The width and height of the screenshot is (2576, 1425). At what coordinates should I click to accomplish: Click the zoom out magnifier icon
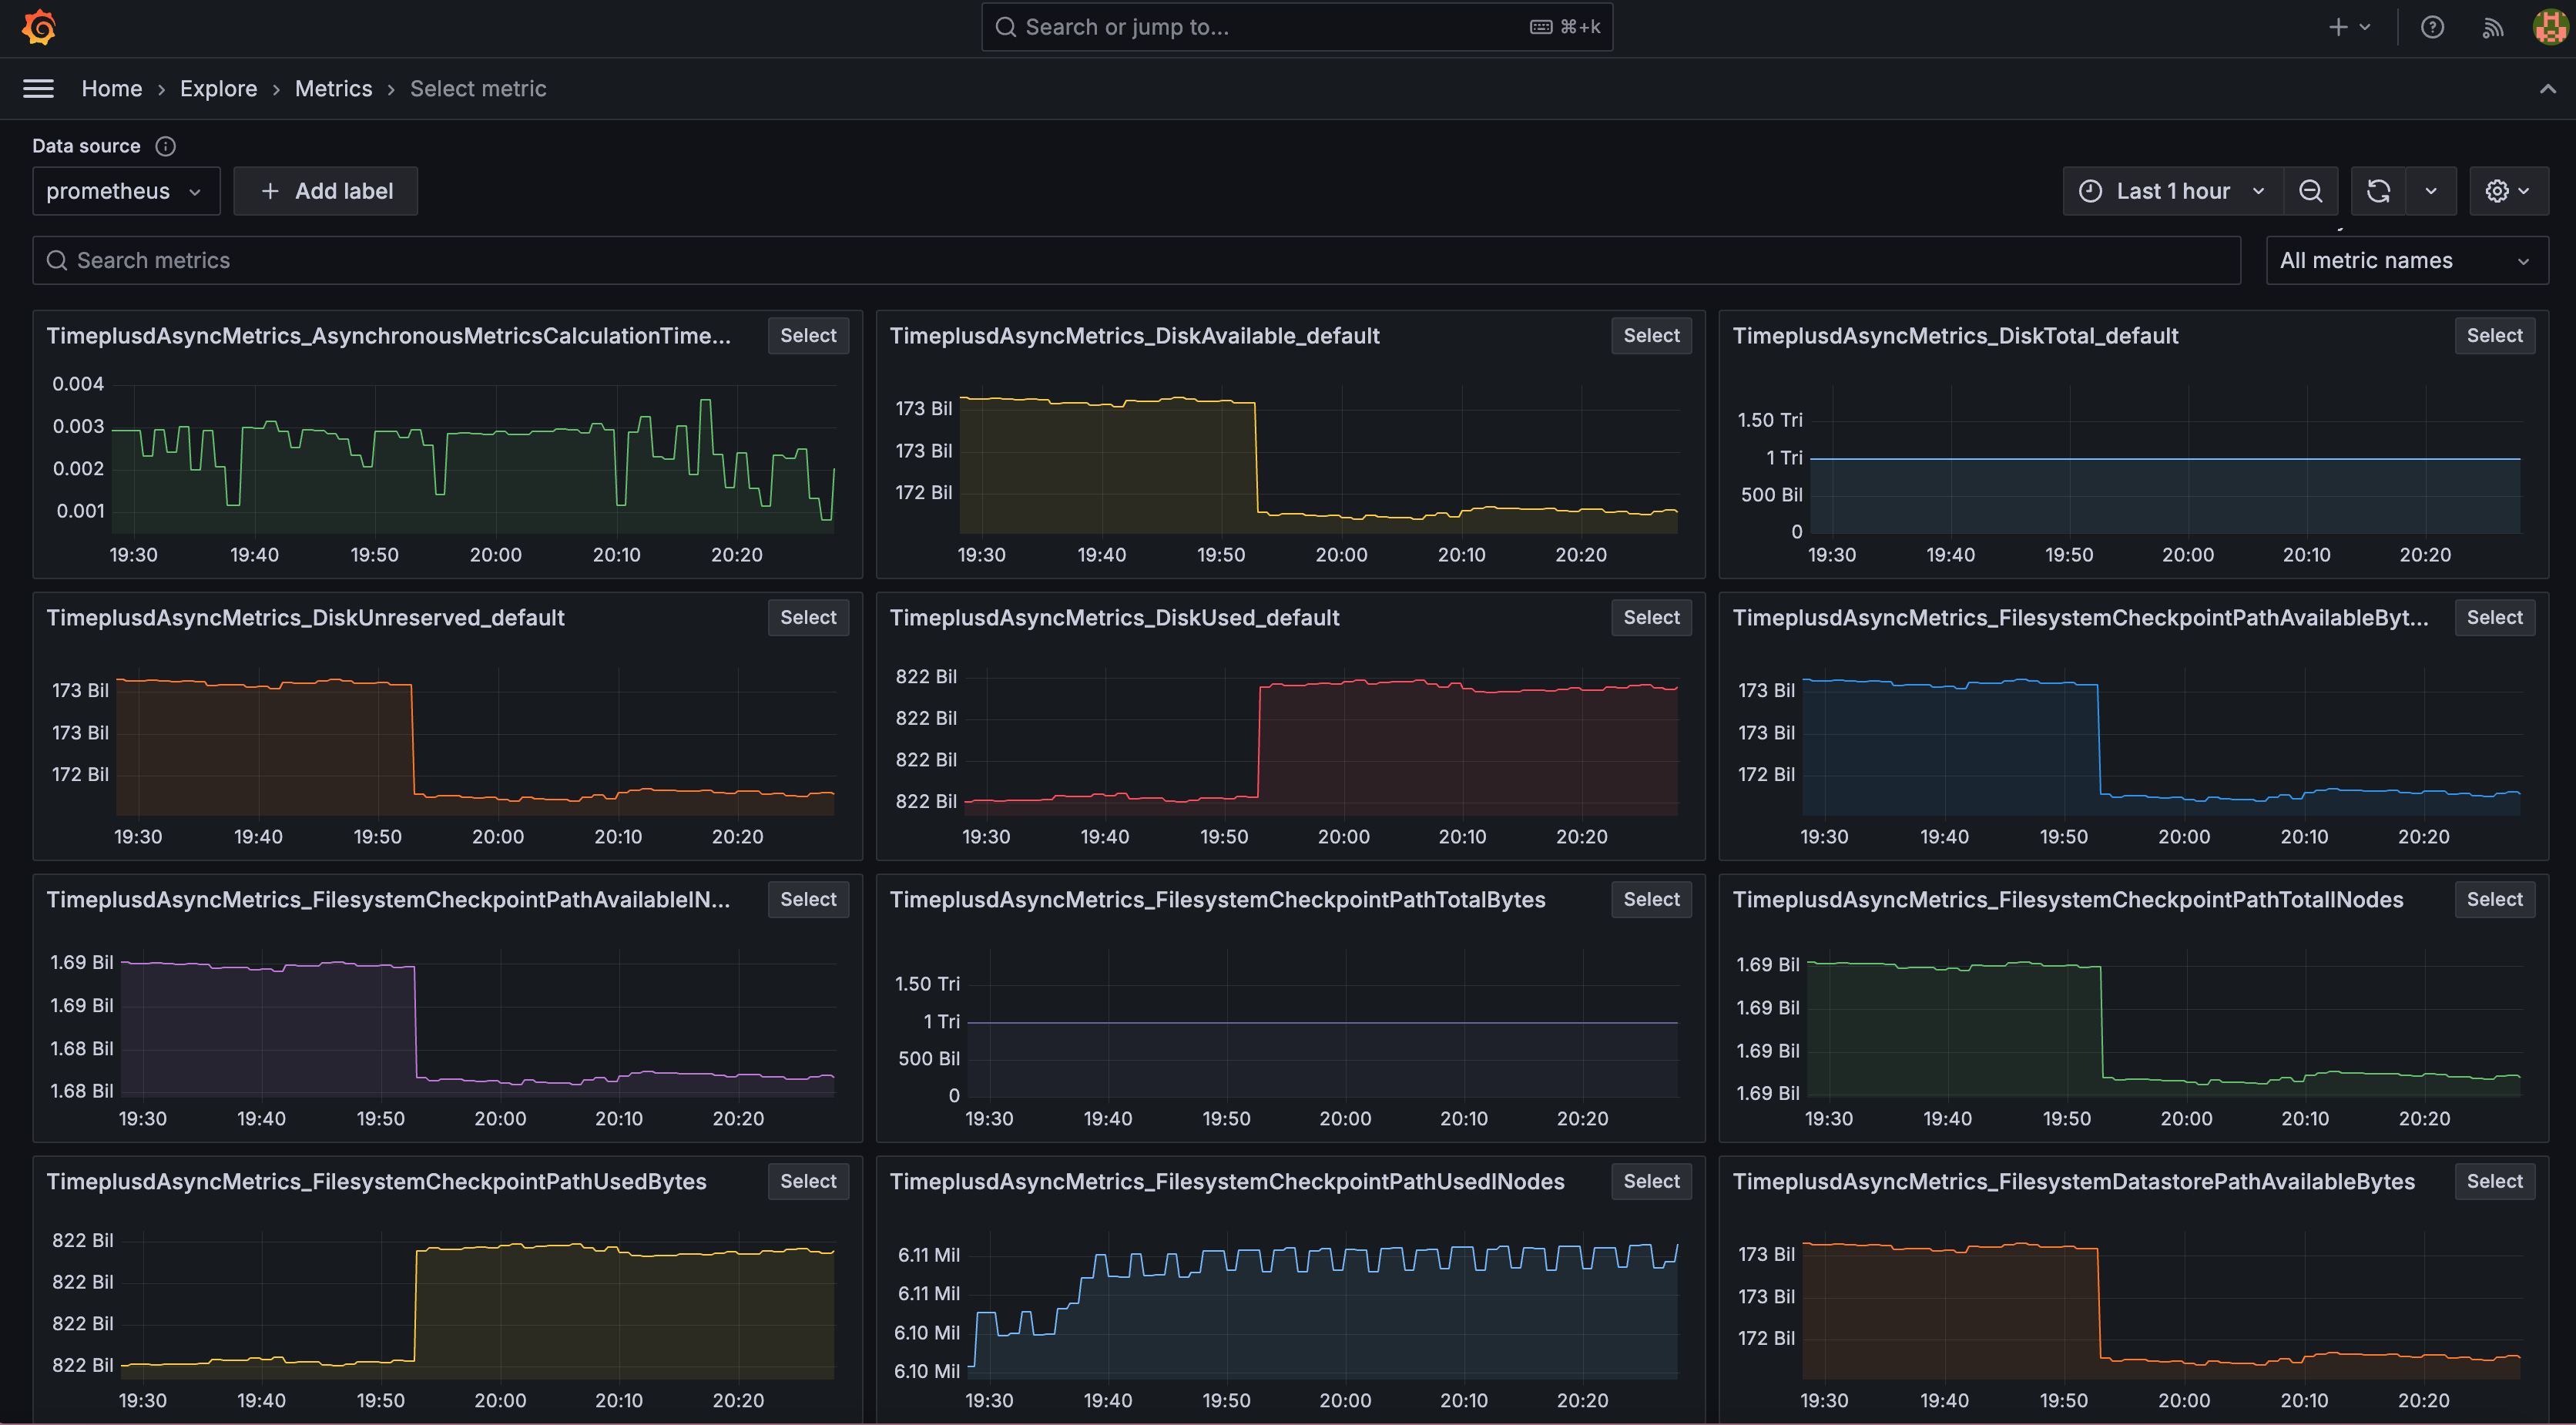tap(2311, 189)
